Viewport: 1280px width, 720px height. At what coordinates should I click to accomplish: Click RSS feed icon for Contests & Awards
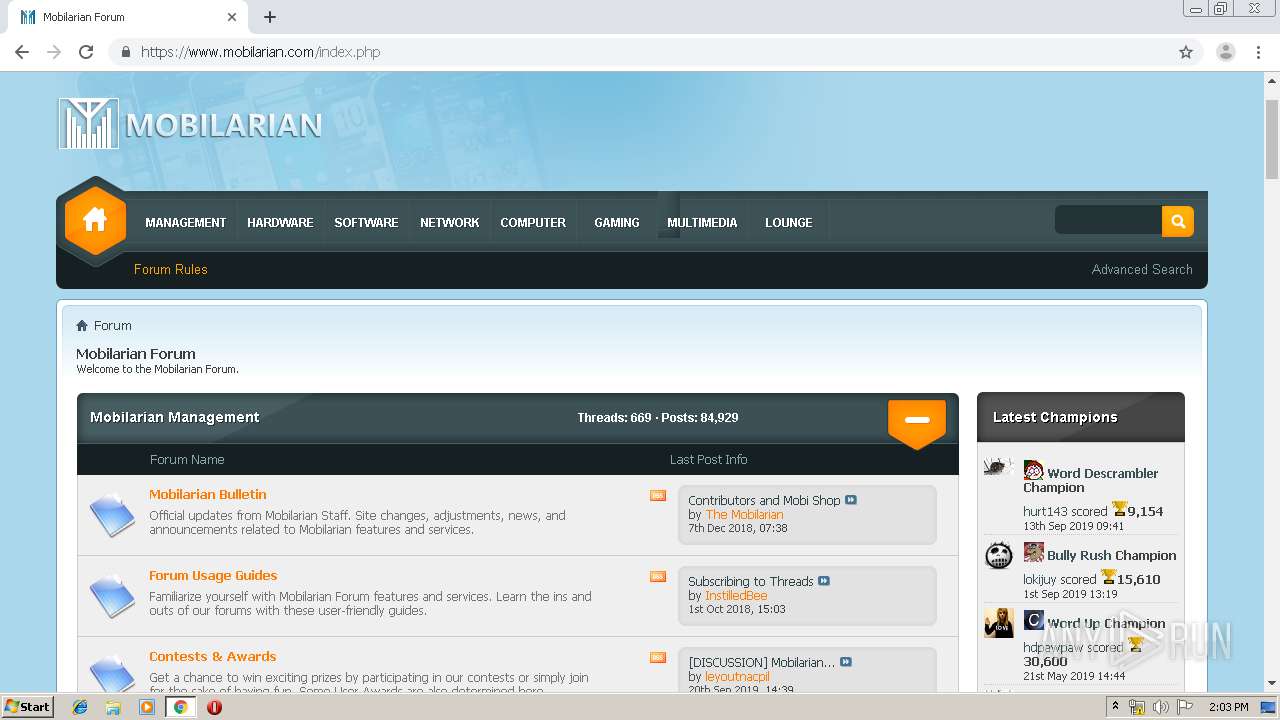(658, 657)
